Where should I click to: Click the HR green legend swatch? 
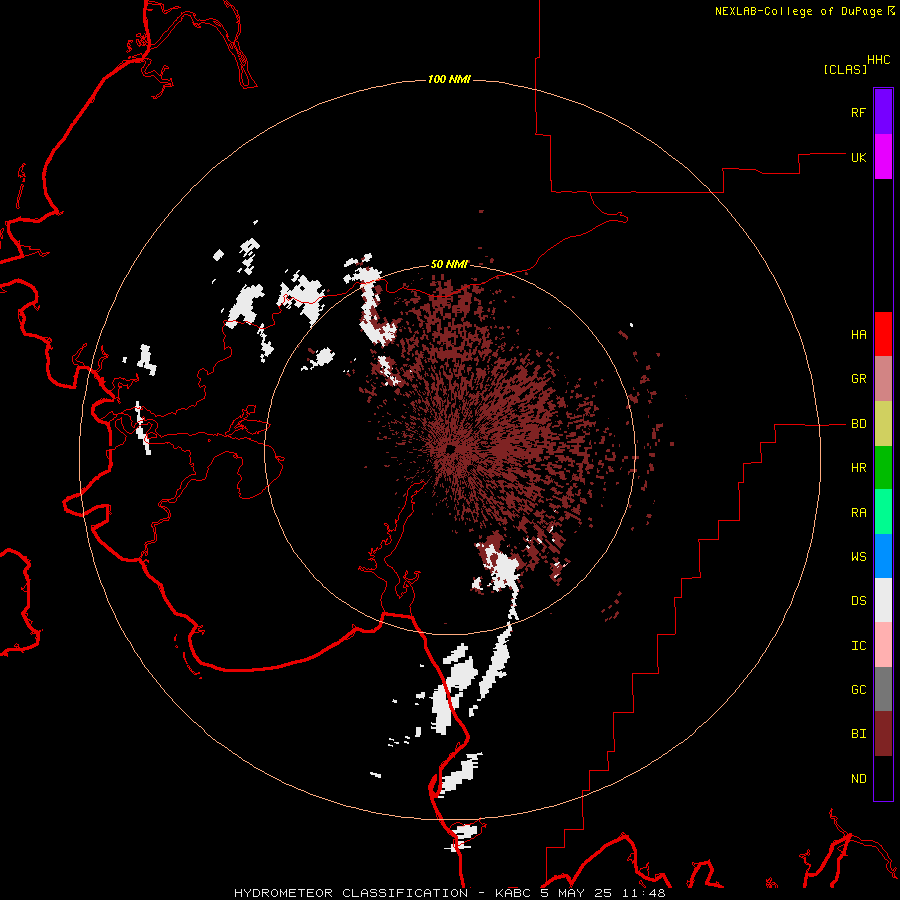coord(883,467)
